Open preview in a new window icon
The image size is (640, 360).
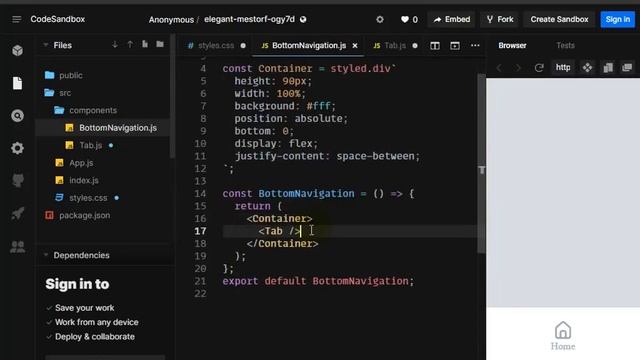point(627,67)
